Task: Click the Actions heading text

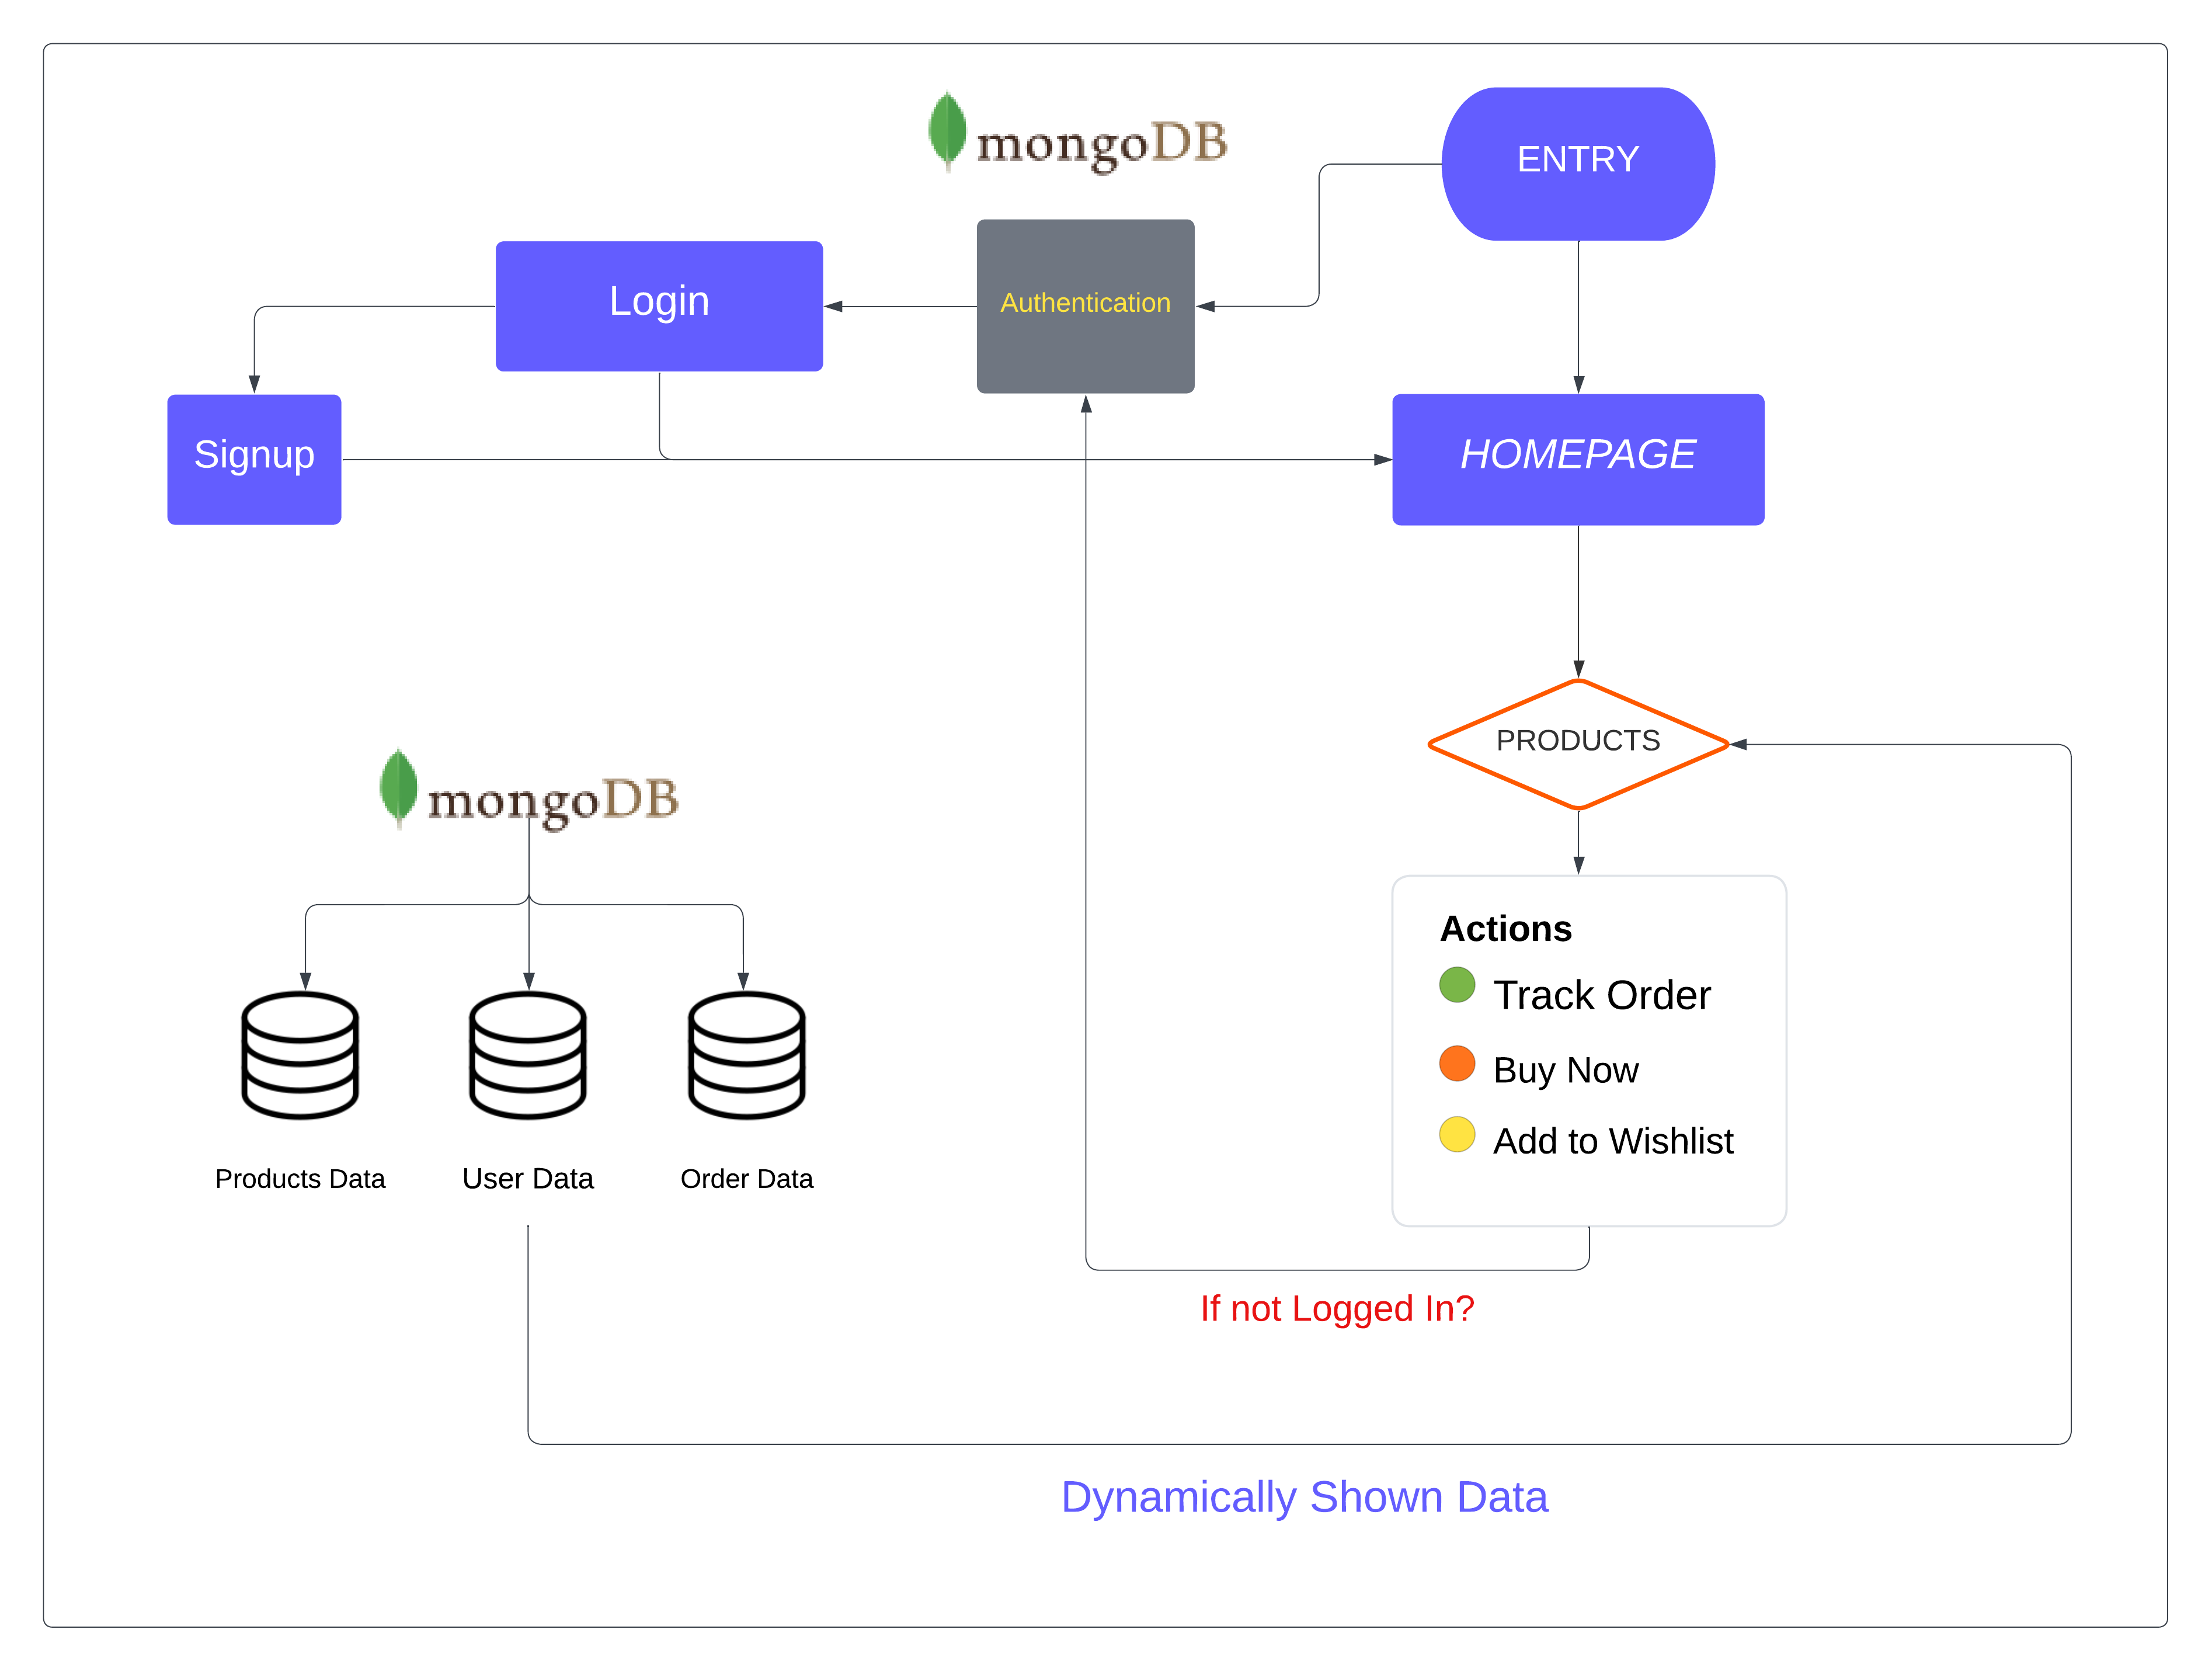Action: [x=1506, y=929]
